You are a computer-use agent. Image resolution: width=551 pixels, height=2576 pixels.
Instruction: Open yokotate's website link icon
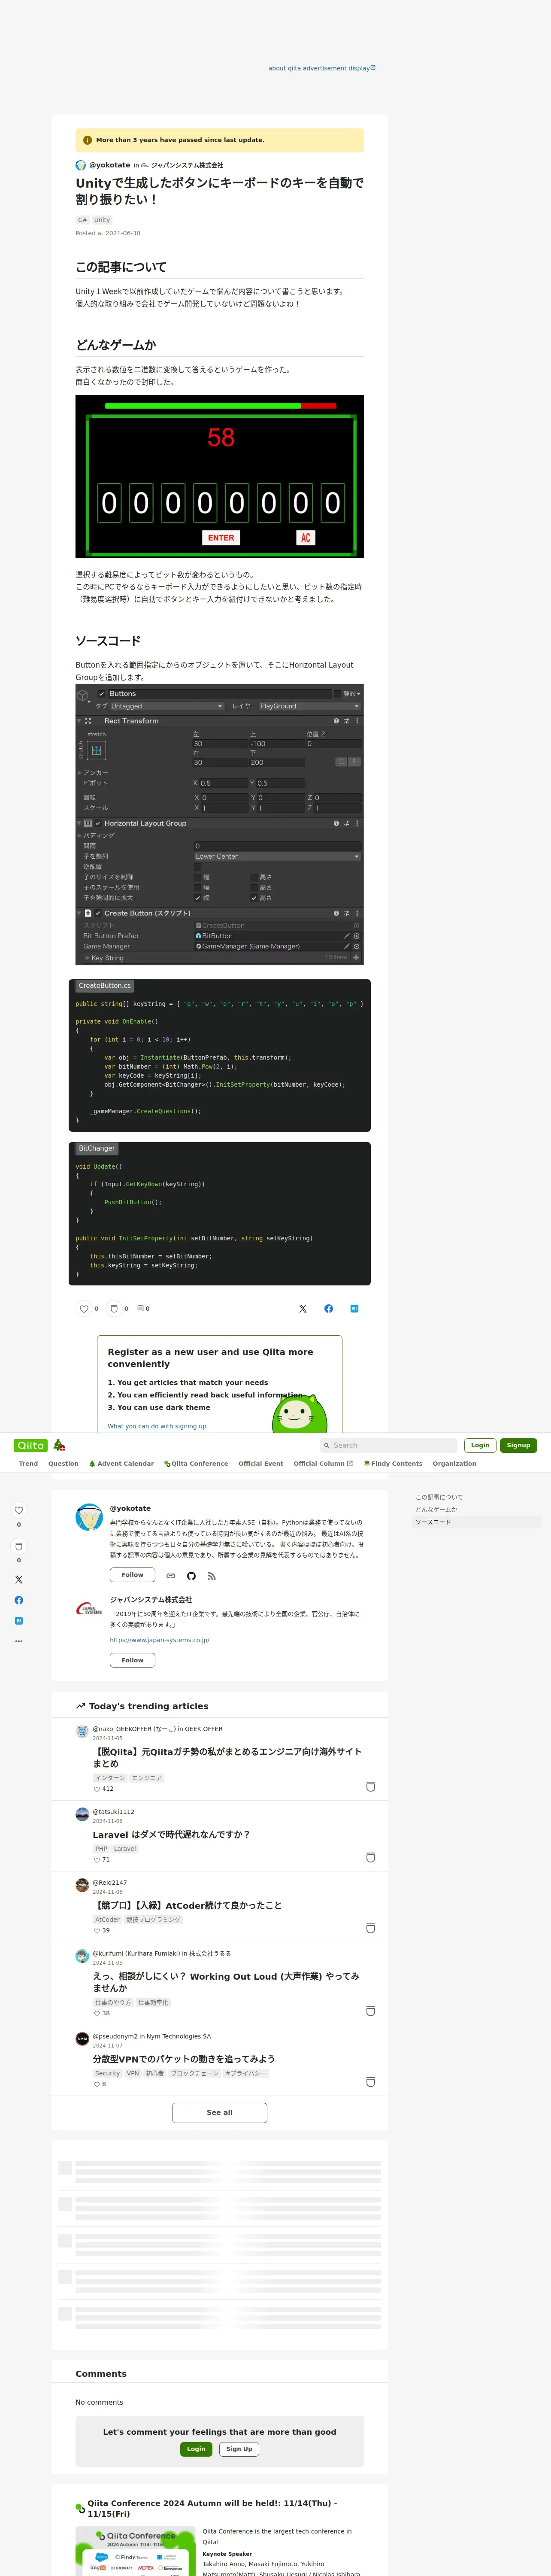pos(170,1576)
